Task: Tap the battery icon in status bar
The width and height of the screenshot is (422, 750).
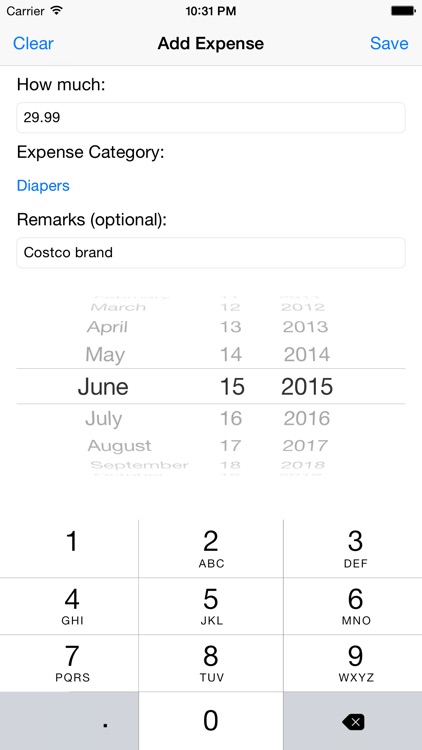Action: click(x=403, y=11)
